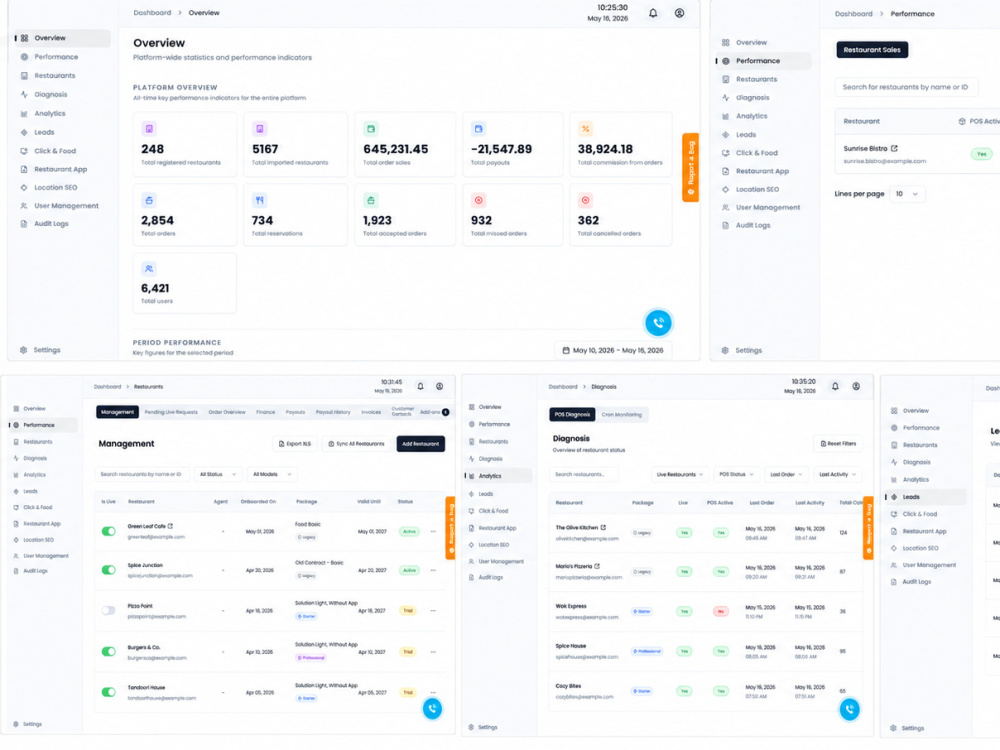Toggle the Is Live switch for Burgers & Co.

click(109, 652)
